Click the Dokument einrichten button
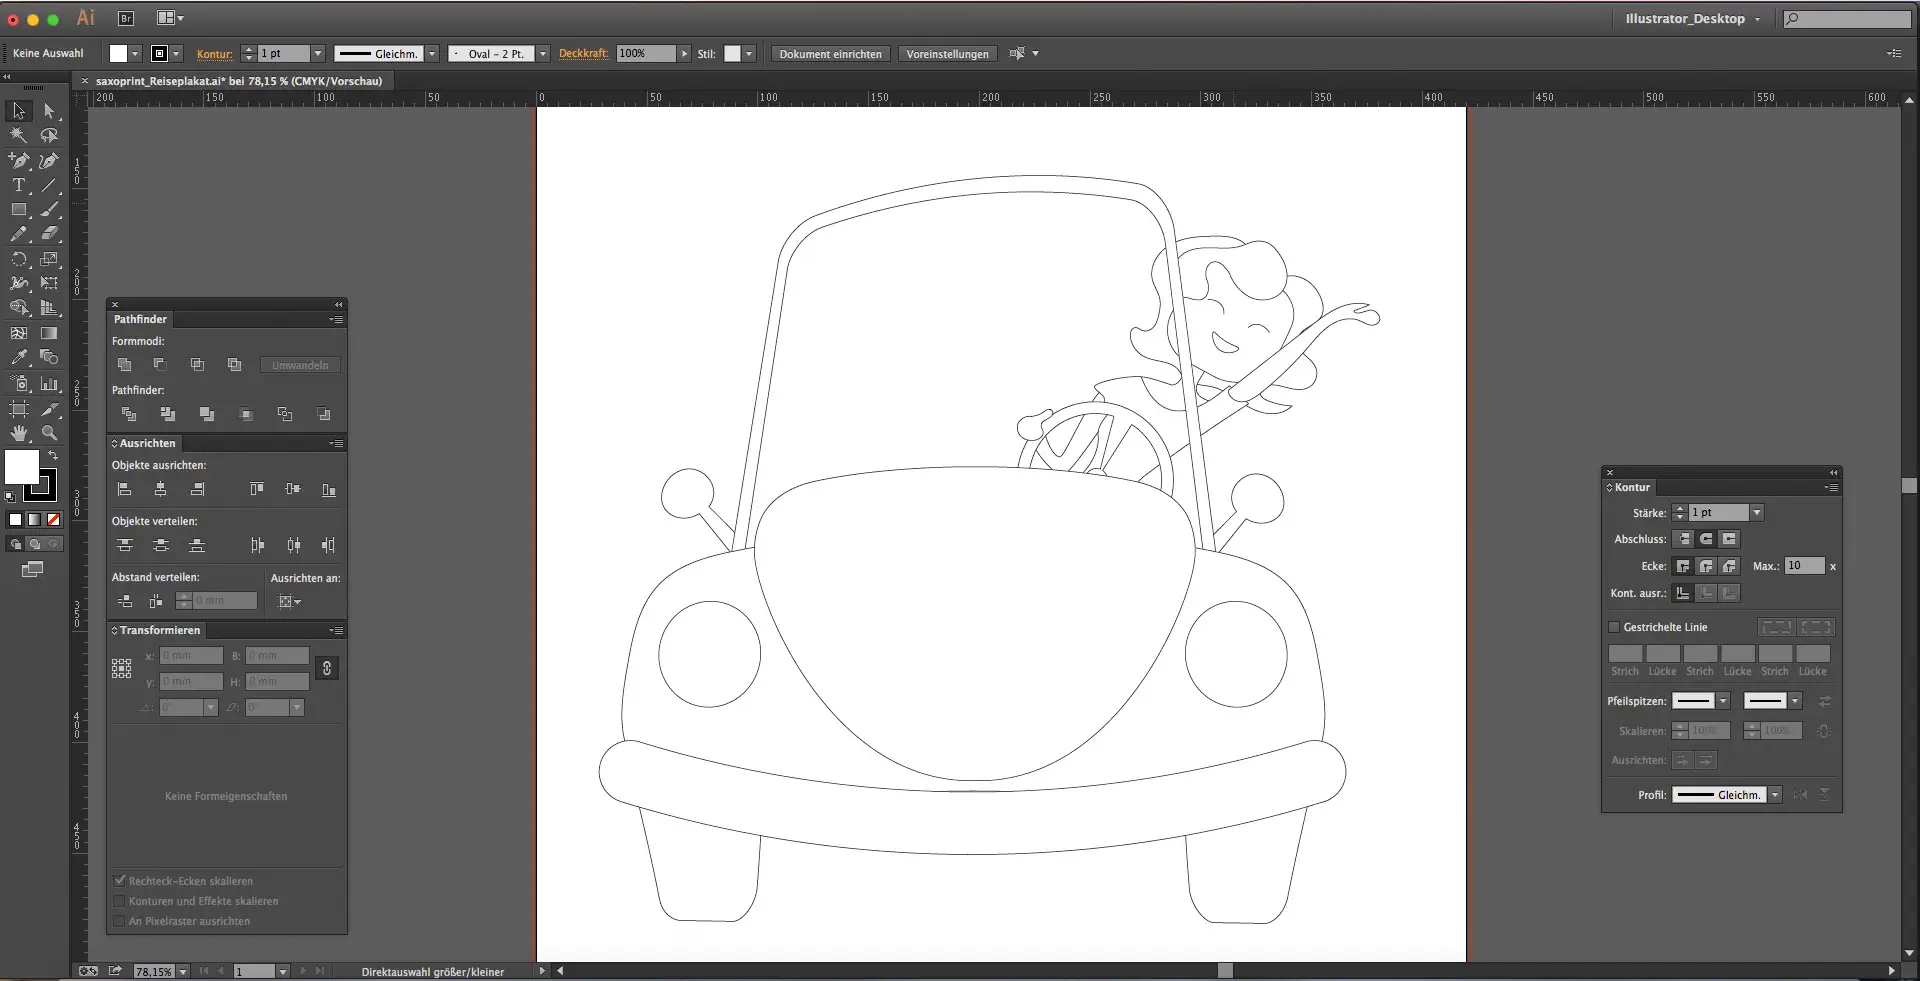This screenshot has width=1920, height=981. tap(830, 54)
